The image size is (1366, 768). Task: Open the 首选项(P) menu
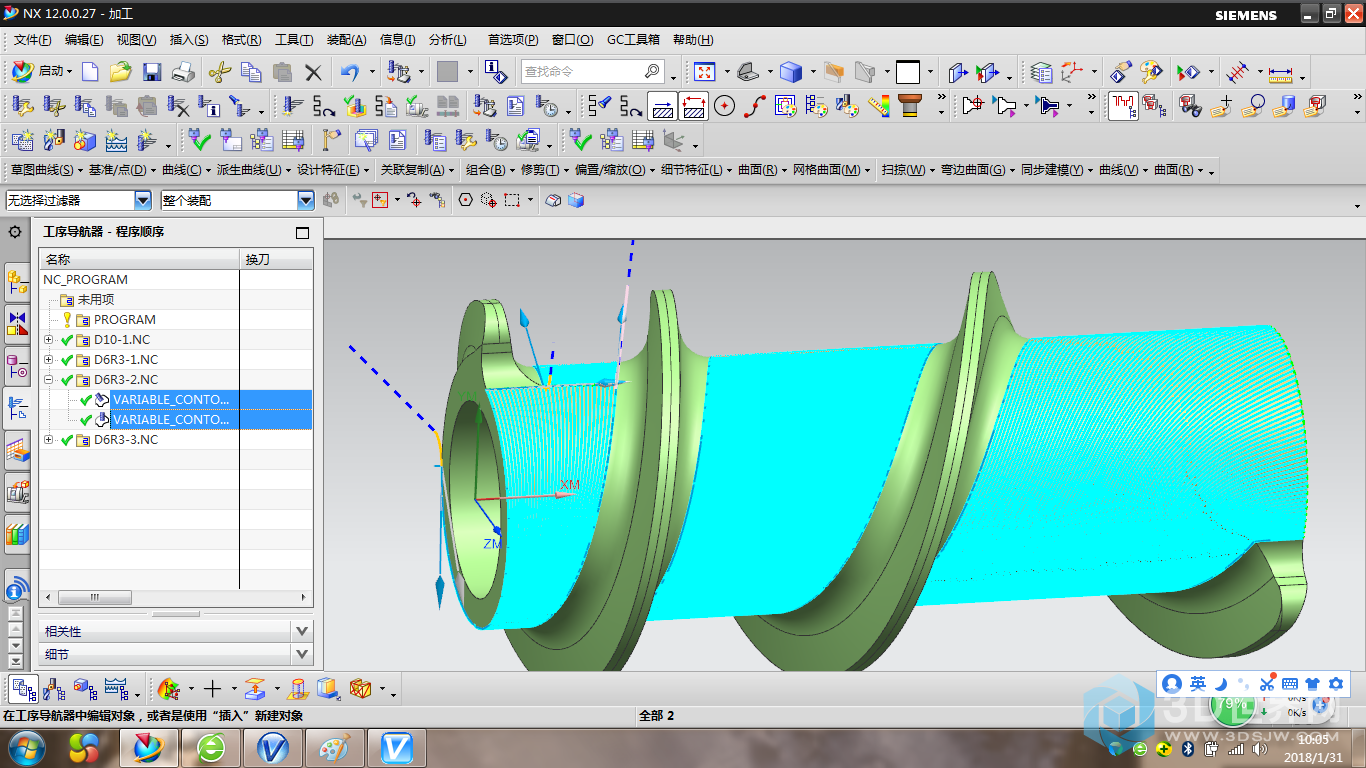pyautogui.click(x=513, y=40)
